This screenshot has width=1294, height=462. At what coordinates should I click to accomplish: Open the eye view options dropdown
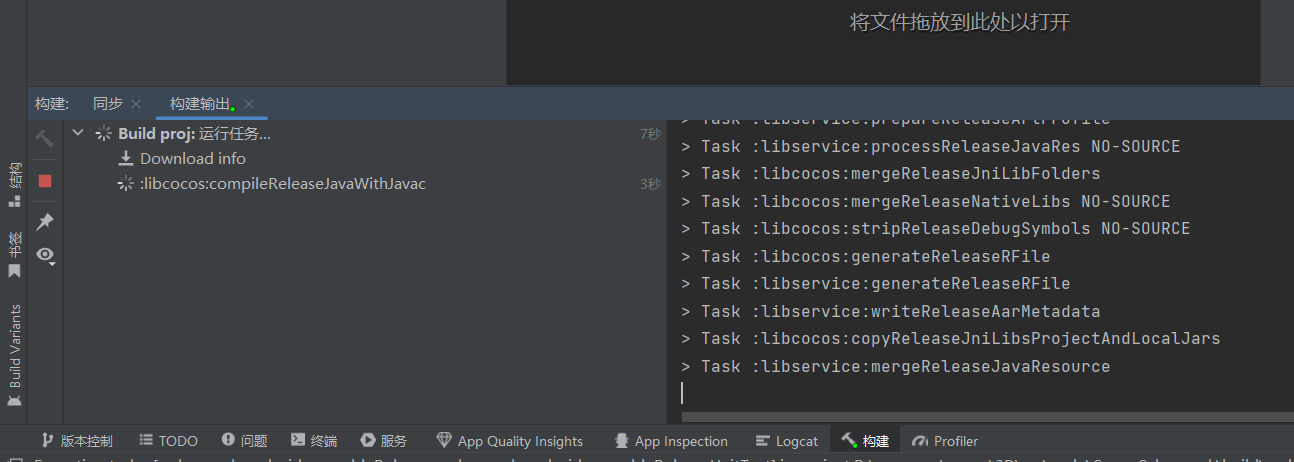point(45,255)
